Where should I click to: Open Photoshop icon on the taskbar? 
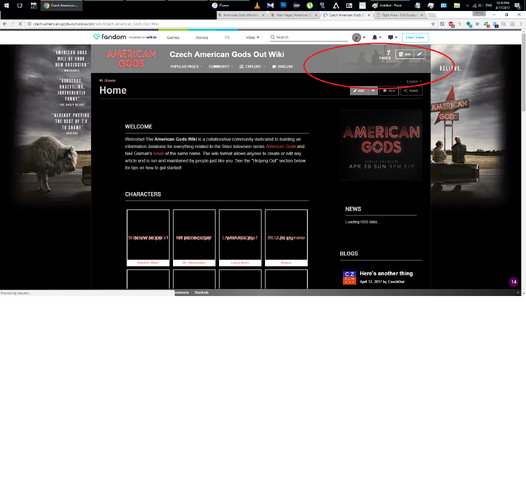(x=283, y=5)
